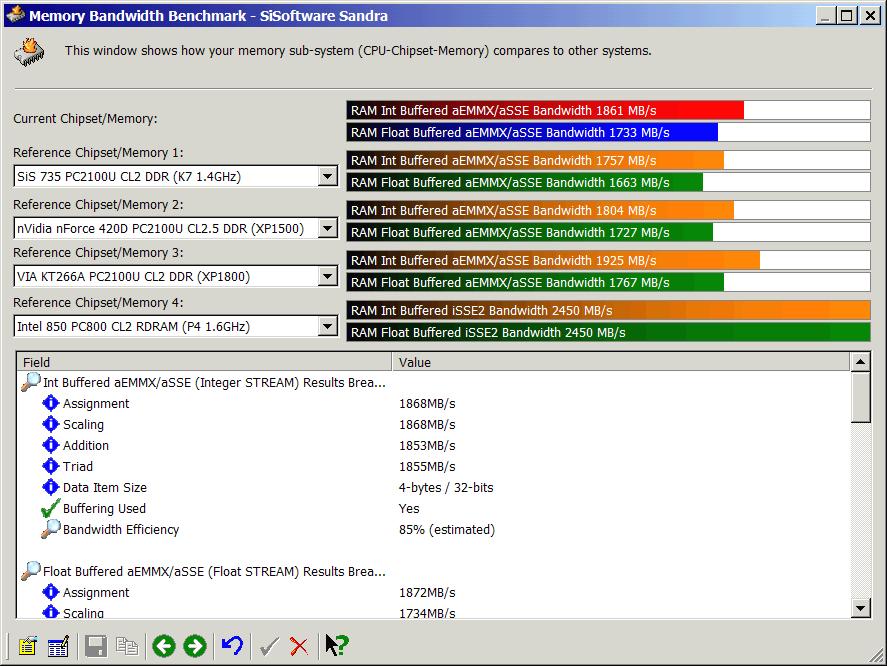Click the grey checkmark OK icon

pyautogui.click(x=269, y=646)
